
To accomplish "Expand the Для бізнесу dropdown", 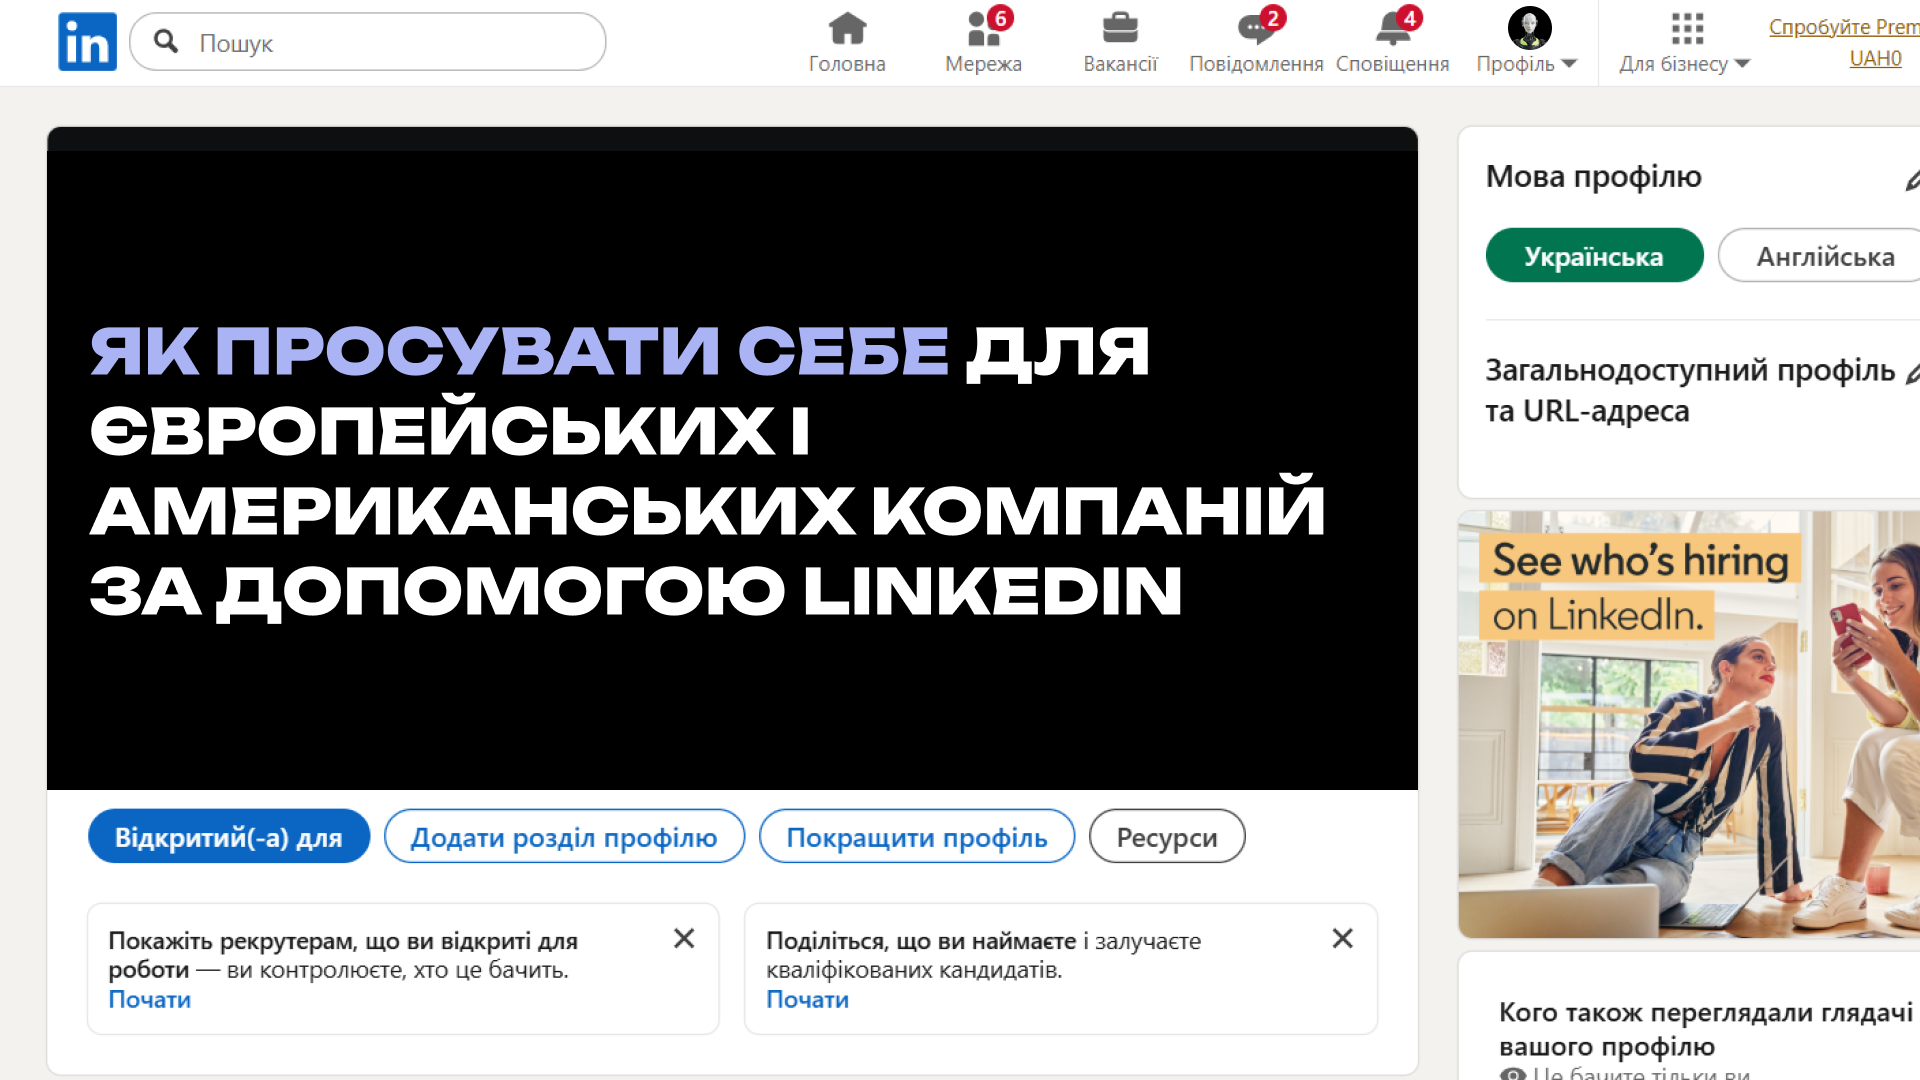I will pyautogui.click(x=1685, y=64).
